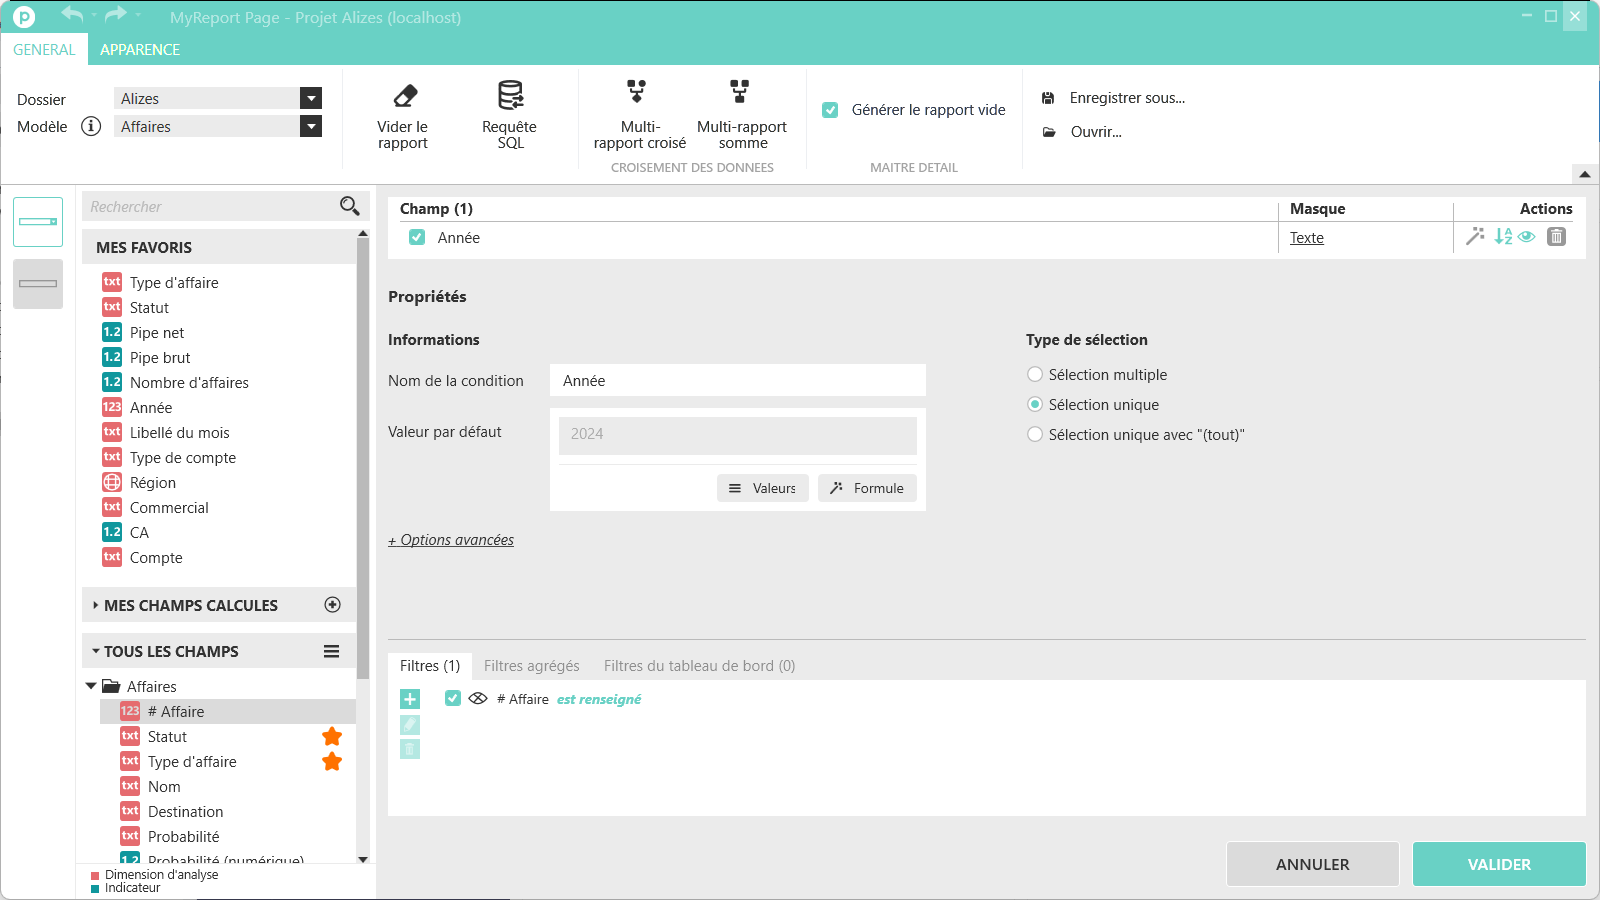Click the Multi-rapport croisé icon
1600x900 pixels.
[637, 92]
